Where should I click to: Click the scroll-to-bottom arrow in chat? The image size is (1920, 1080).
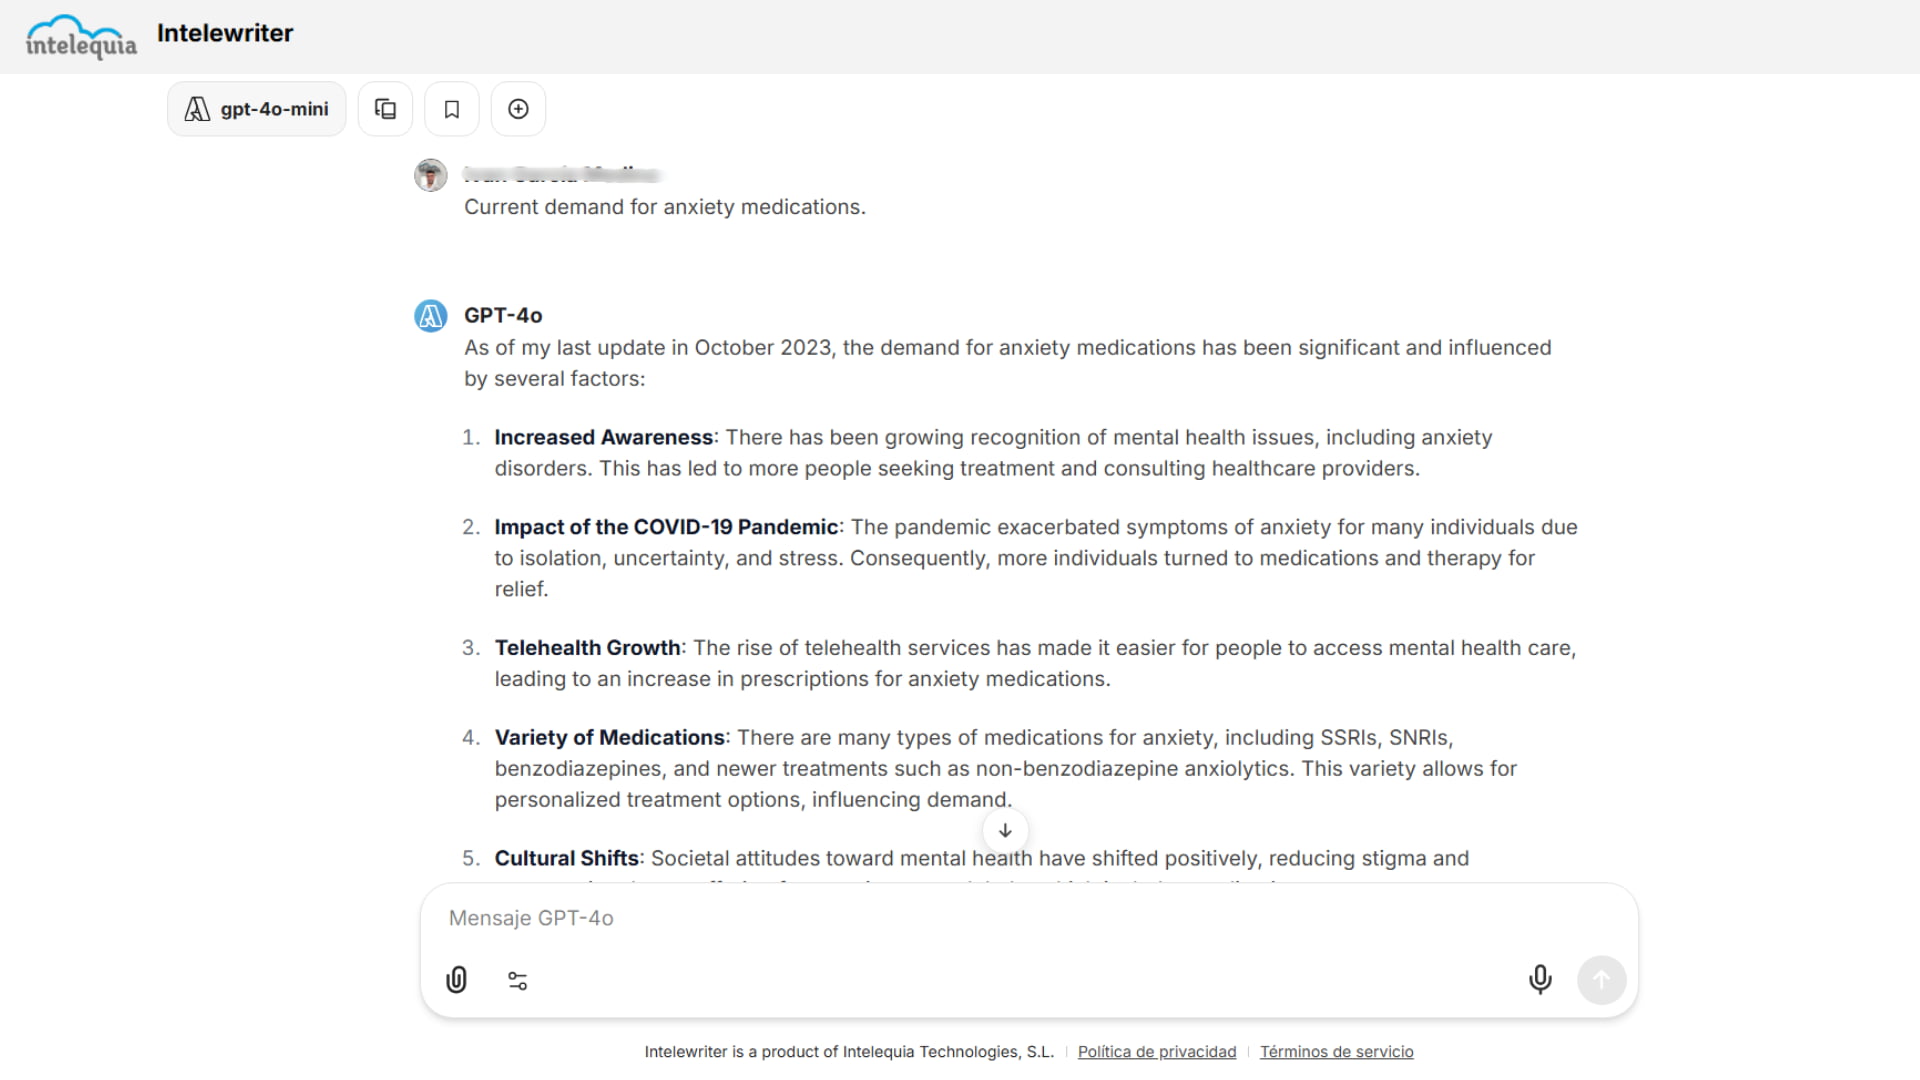[x=1005, y=831]
